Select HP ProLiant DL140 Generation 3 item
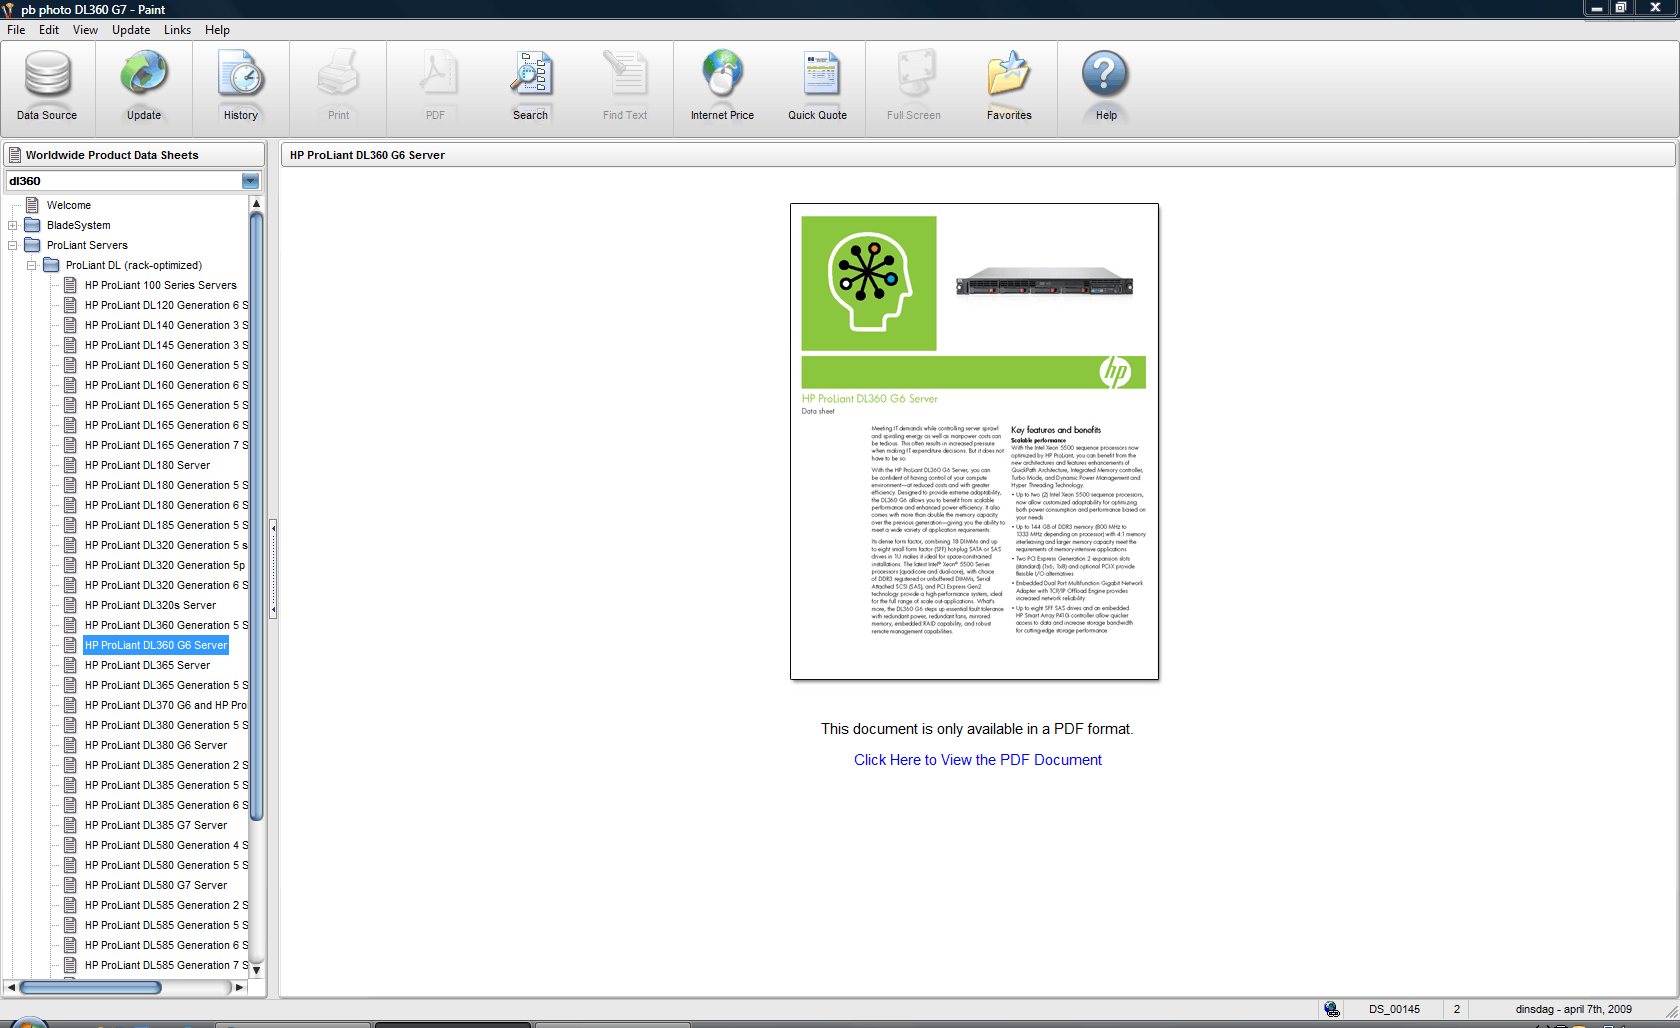 pos(166,325)
